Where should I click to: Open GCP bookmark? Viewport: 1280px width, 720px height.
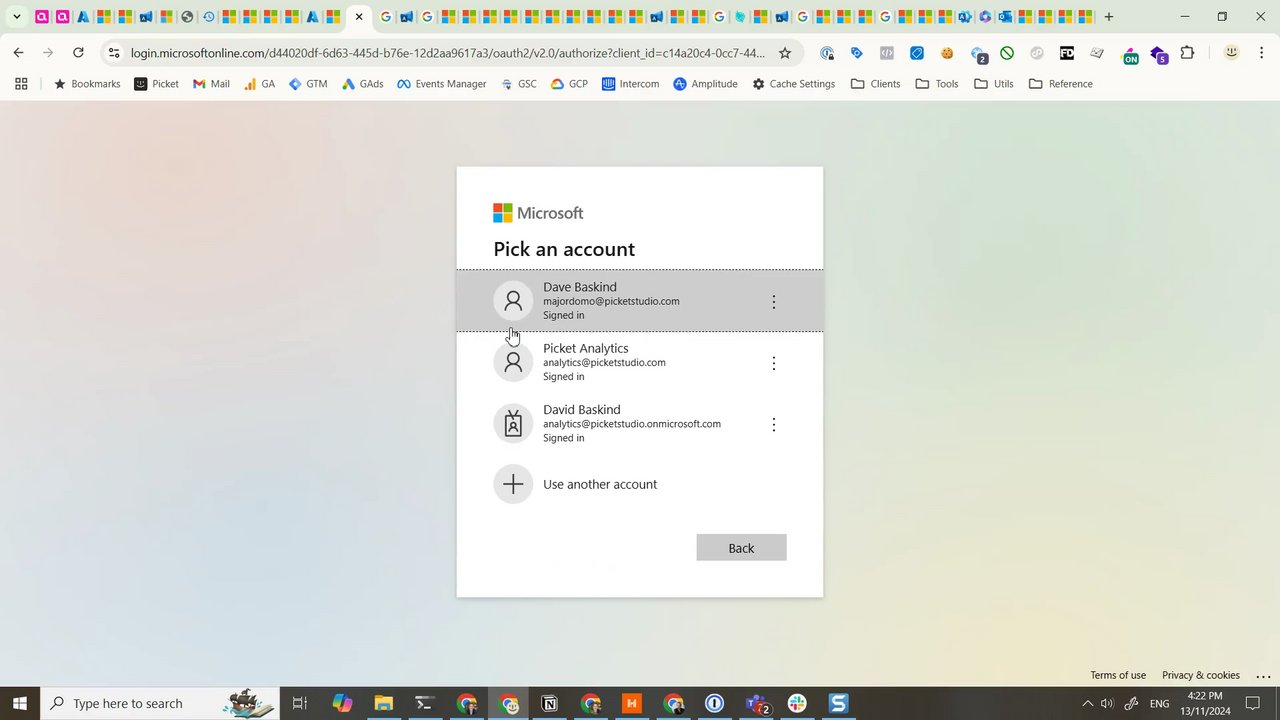click(569, 84)
